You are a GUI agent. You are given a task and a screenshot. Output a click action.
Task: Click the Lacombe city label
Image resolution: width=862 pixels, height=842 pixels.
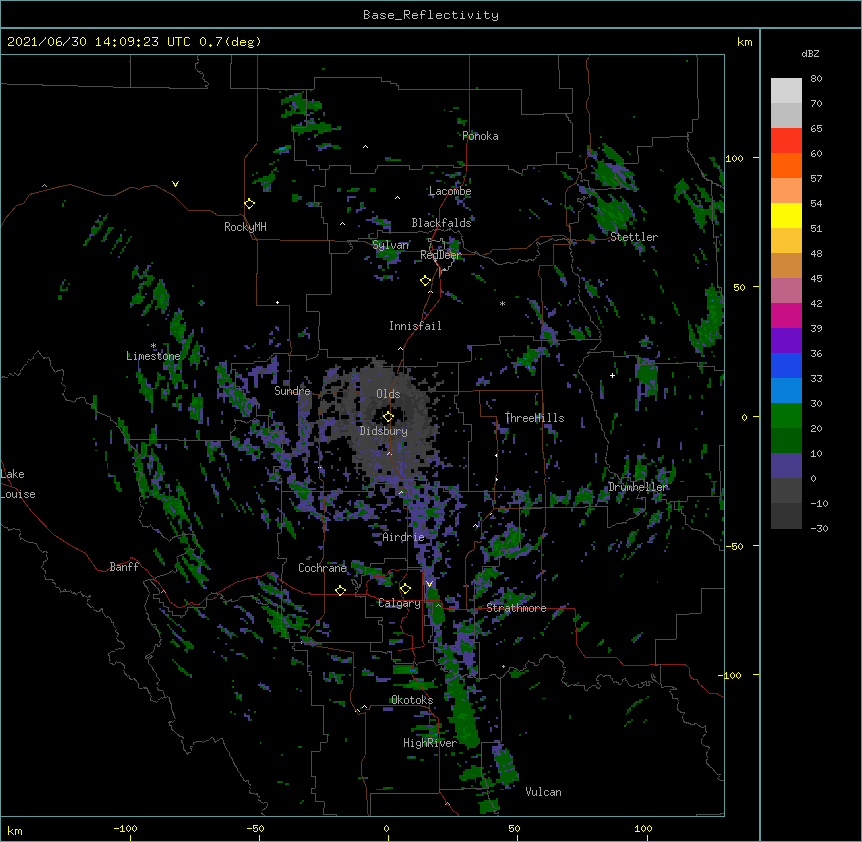(450, 191)
